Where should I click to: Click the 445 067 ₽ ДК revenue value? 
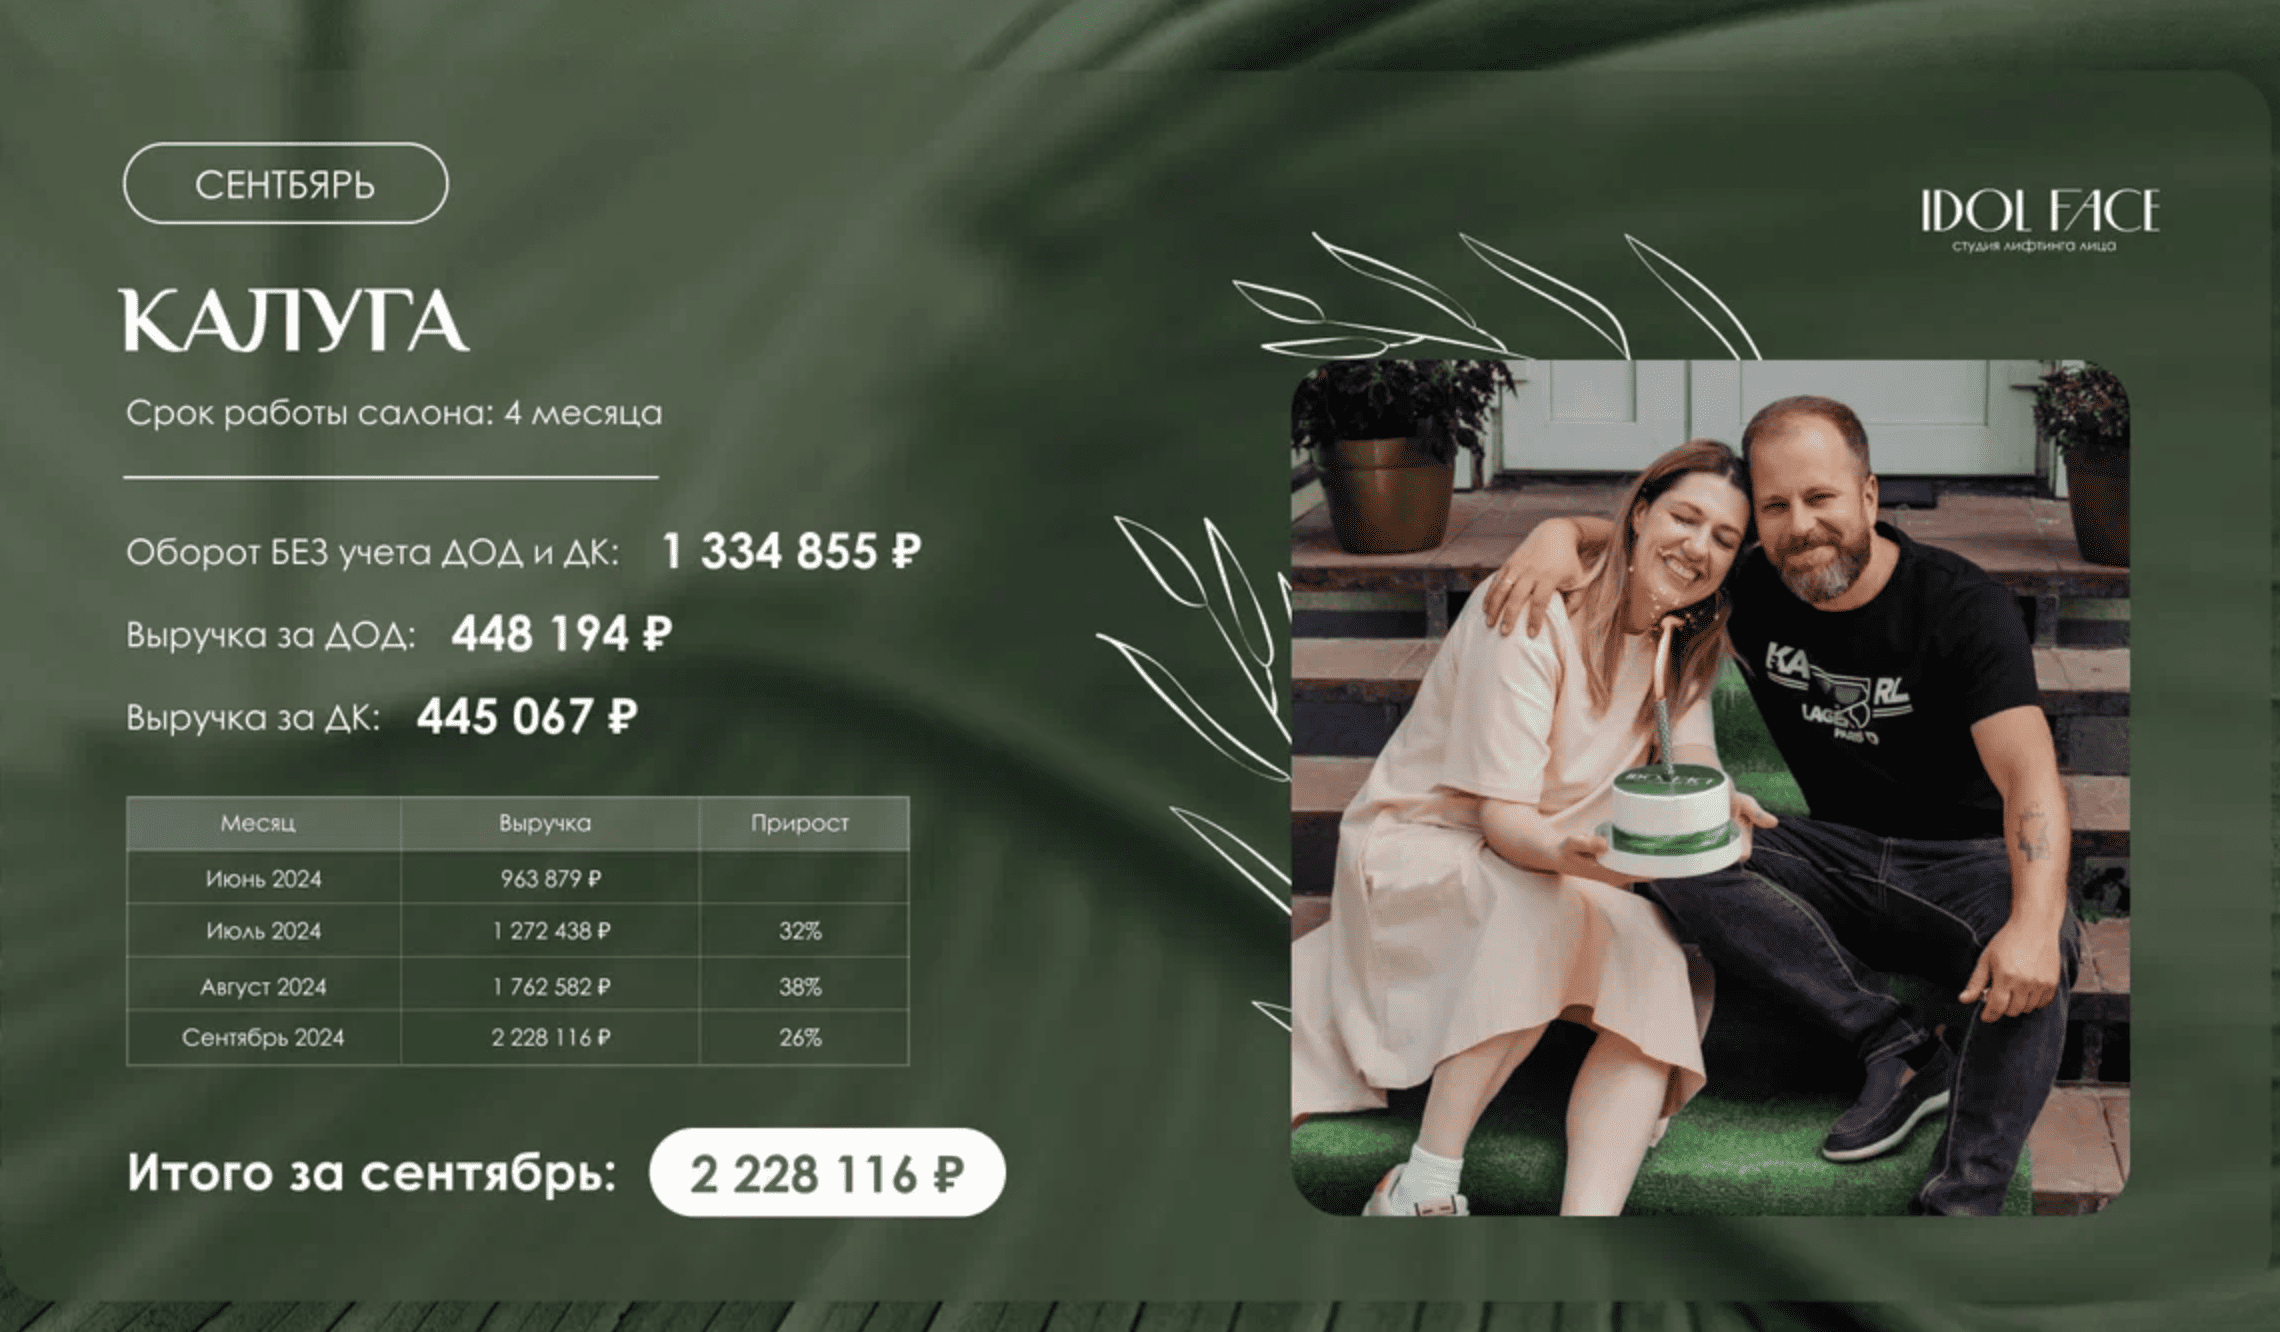(526, 717)
